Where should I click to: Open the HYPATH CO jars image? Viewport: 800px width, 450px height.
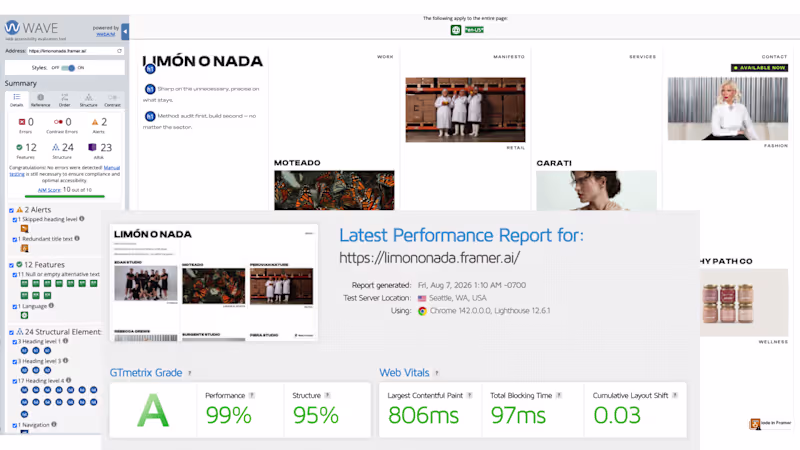[744, 302]
